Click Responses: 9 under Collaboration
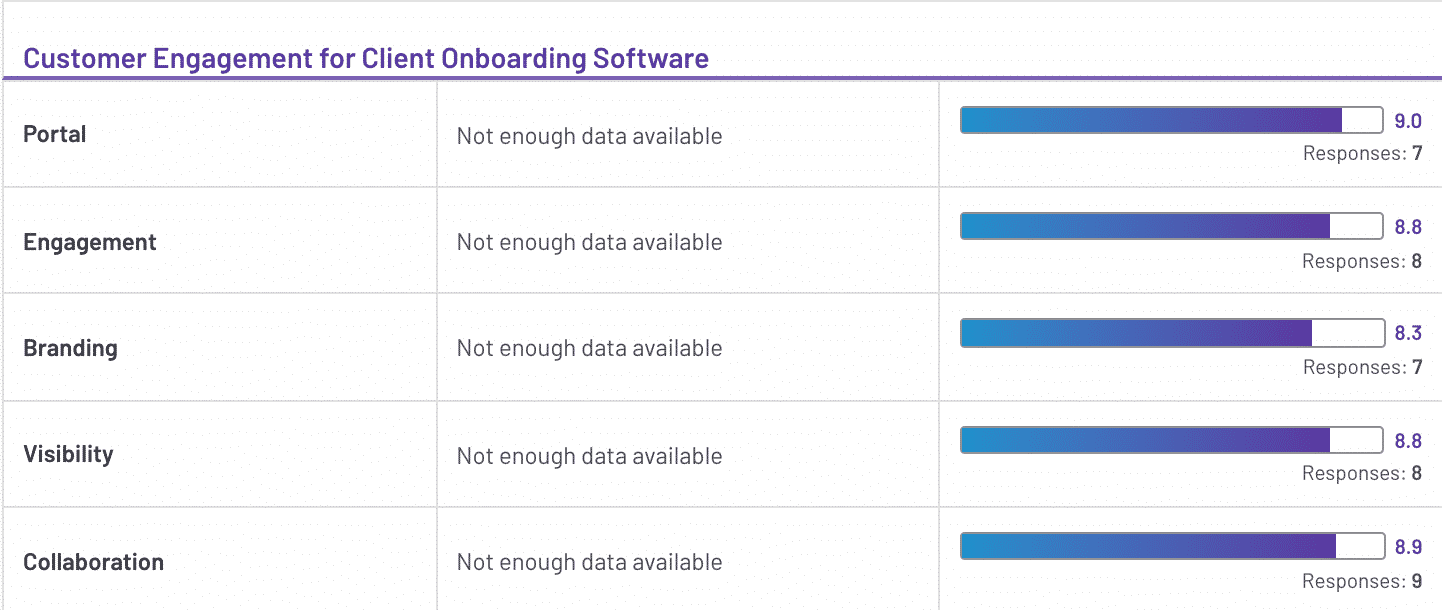Image resolution: width=1442 pixels, height=610 pixels. pyautogui.click(x=1362, y=581)
